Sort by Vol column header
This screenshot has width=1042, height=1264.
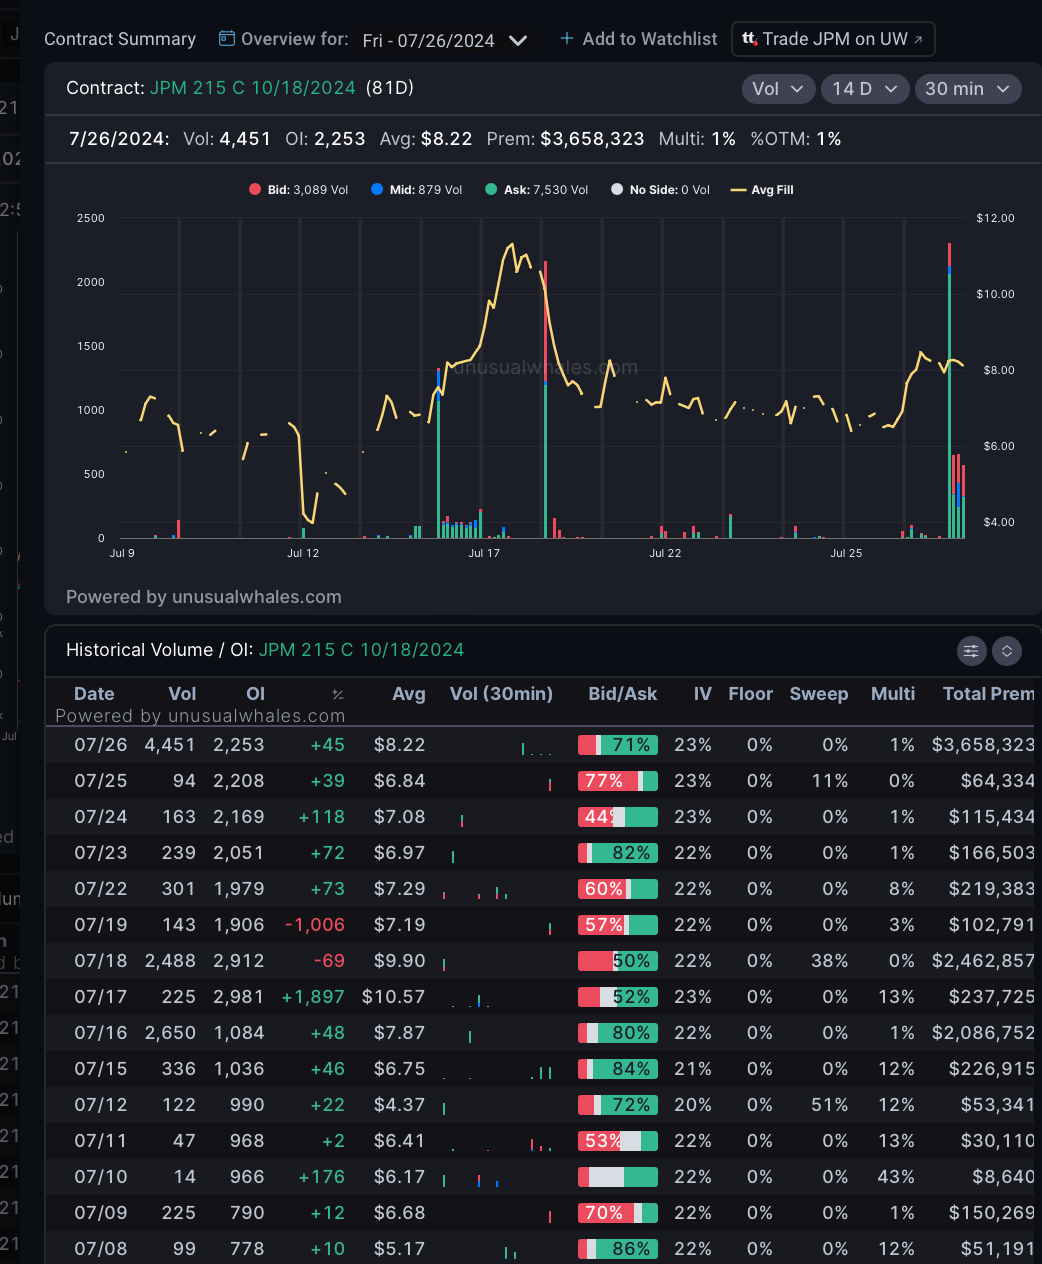(182, 694)
